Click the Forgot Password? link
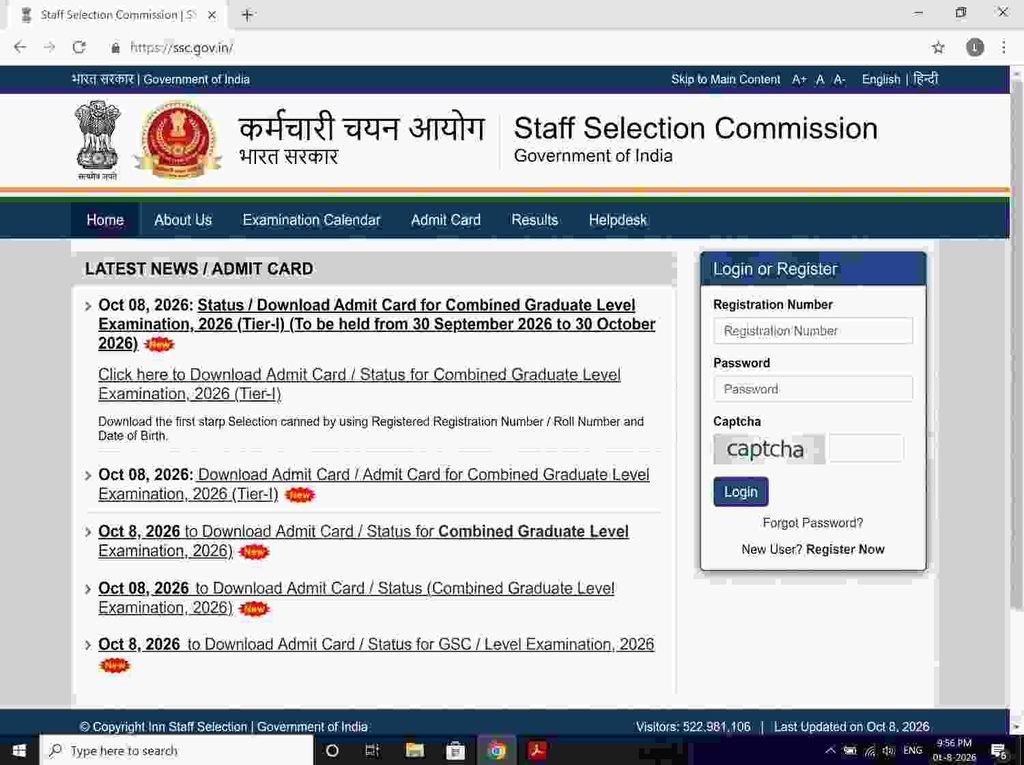The width and height of the screenshot is (1024, 765). 812,523
